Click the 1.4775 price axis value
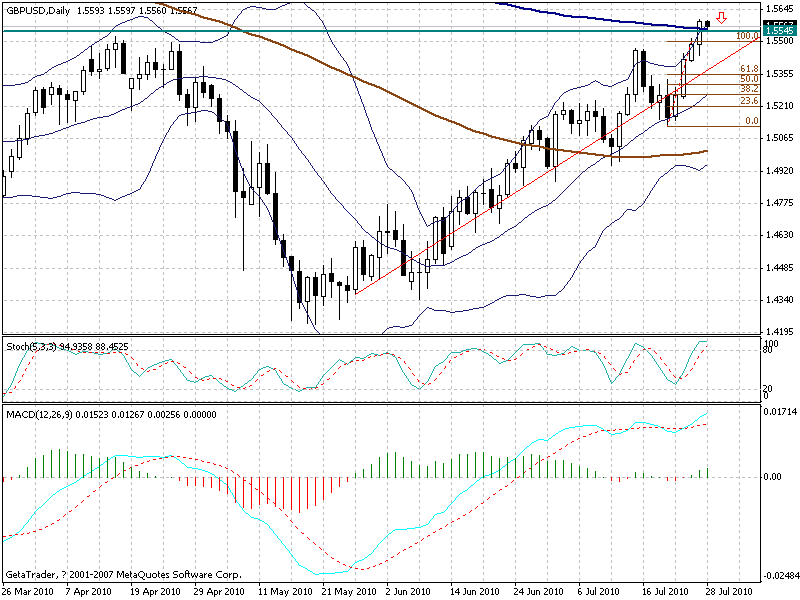The width and height of the screenshot is (800, 600). (x=779, y=203)
